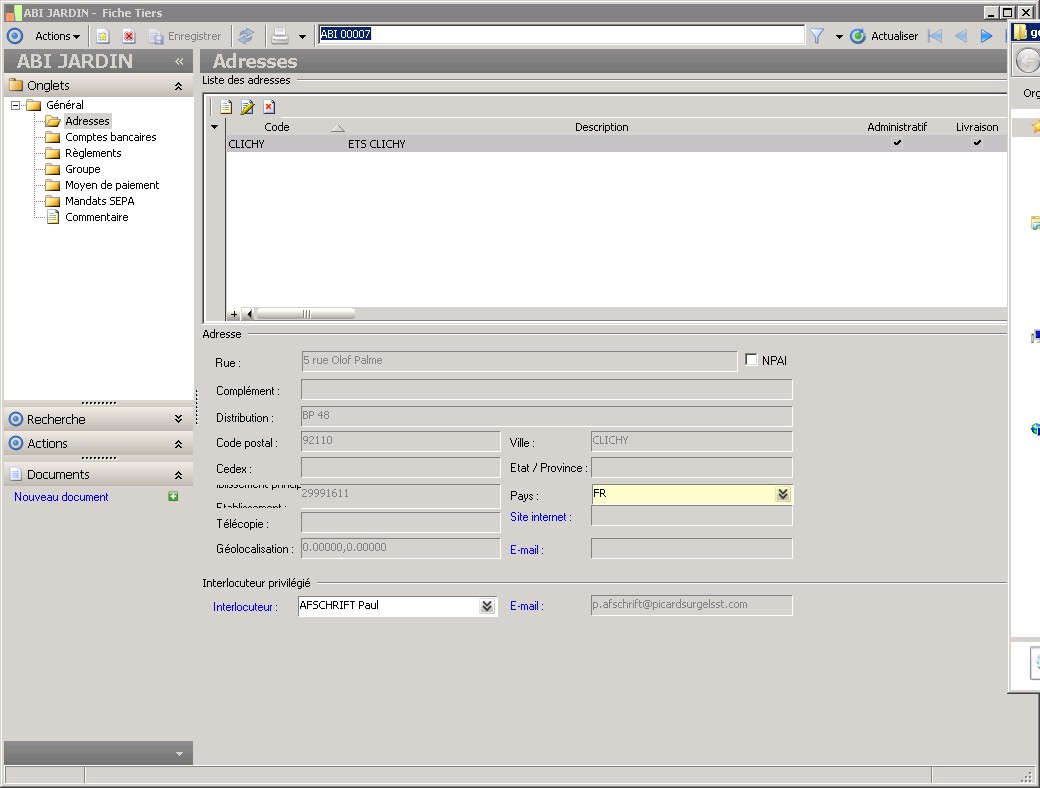Toggle Administratif checkbox for CLICHY row
Image resolution: width=1040 pixels, height=788 pixels.
(897, 144)
